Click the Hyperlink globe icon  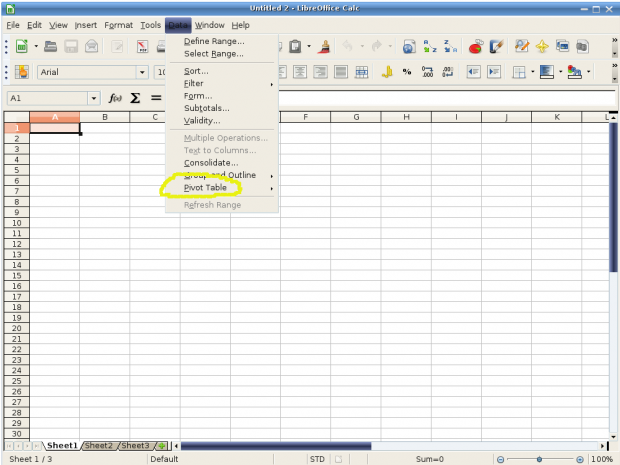click(x=409, y=47)
